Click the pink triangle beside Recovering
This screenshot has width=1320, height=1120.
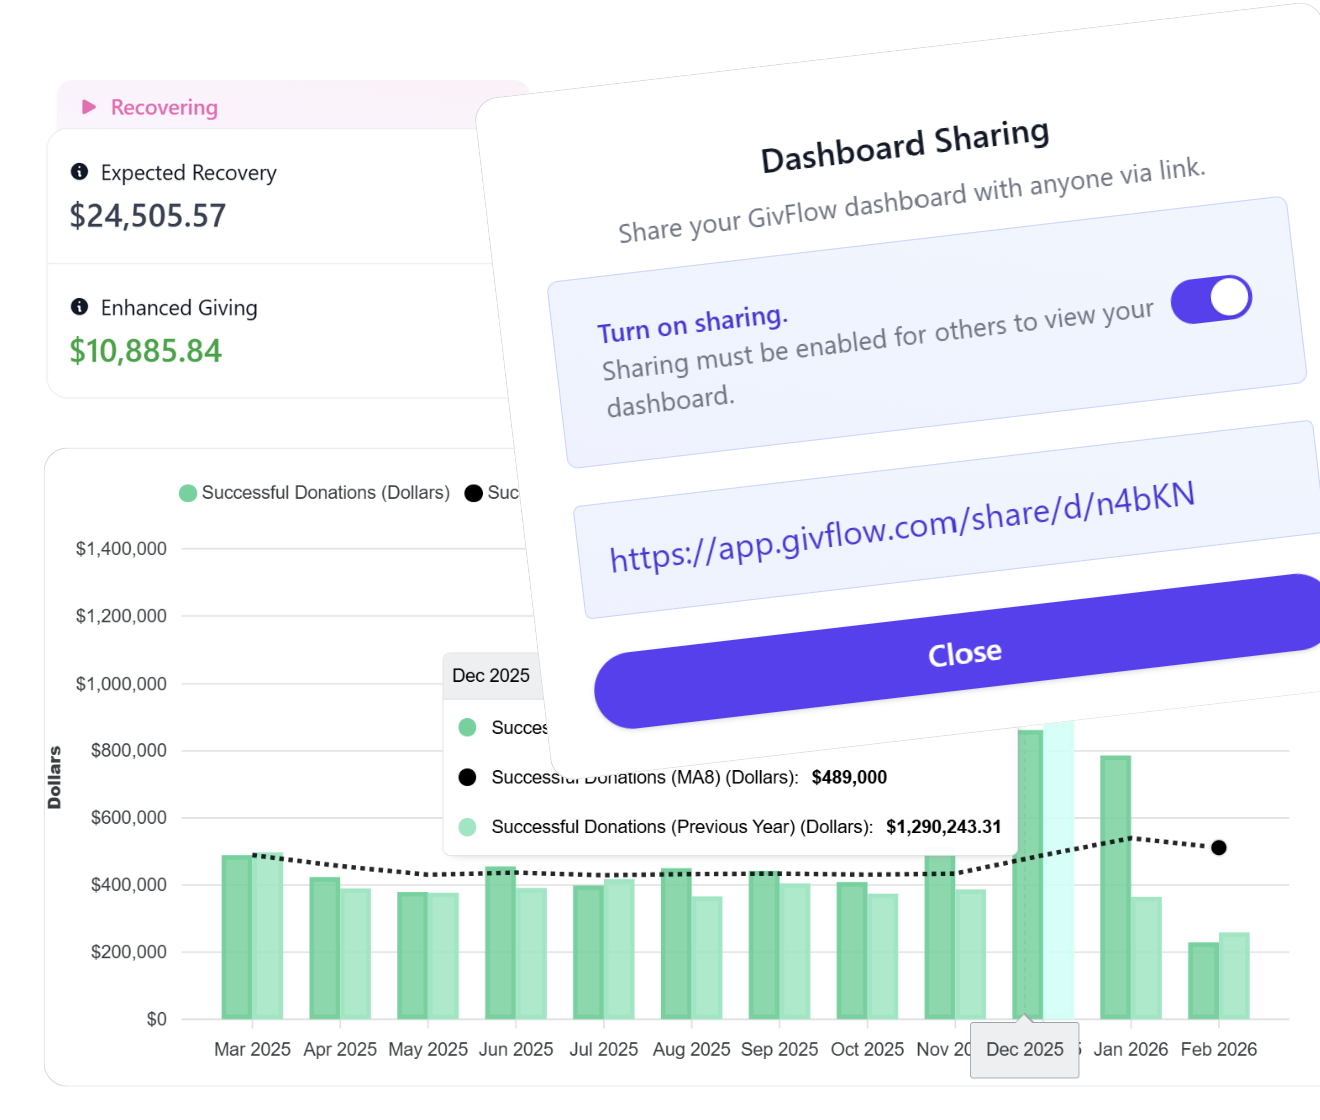88,106
